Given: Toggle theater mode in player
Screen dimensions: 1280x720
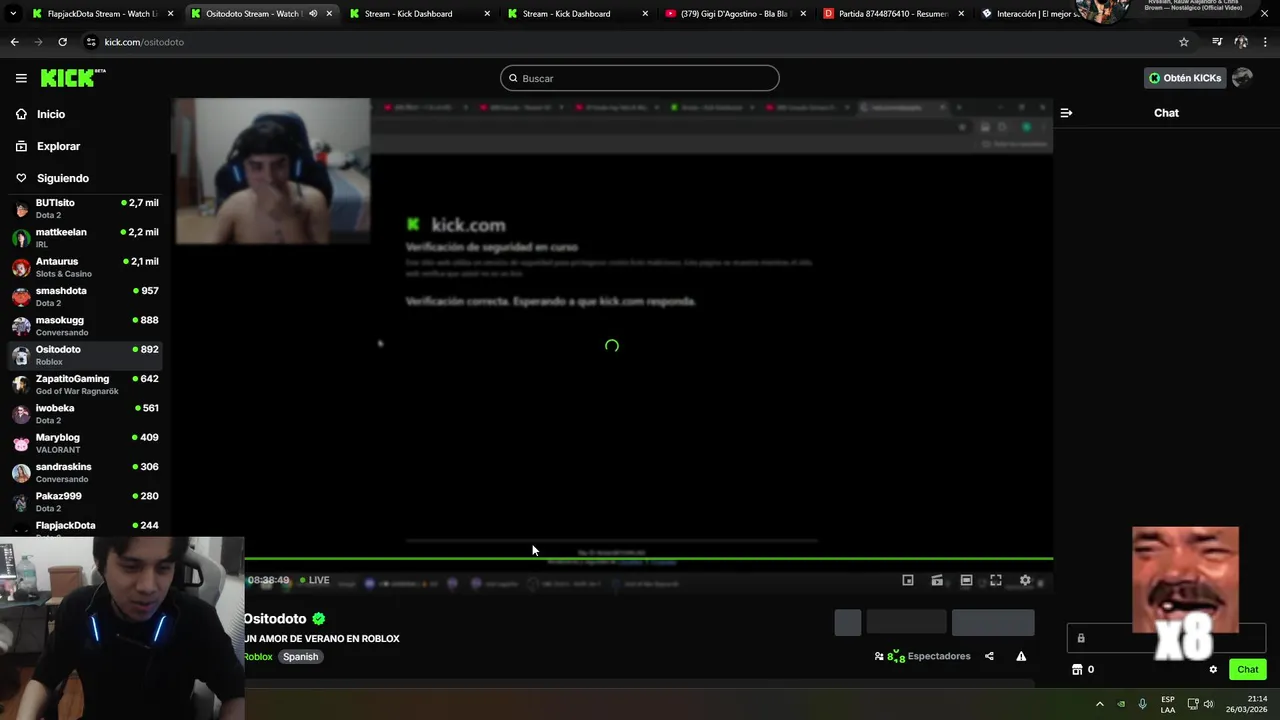Looking at the screenshot, I should pyautogui.click(x=966, y=580).
